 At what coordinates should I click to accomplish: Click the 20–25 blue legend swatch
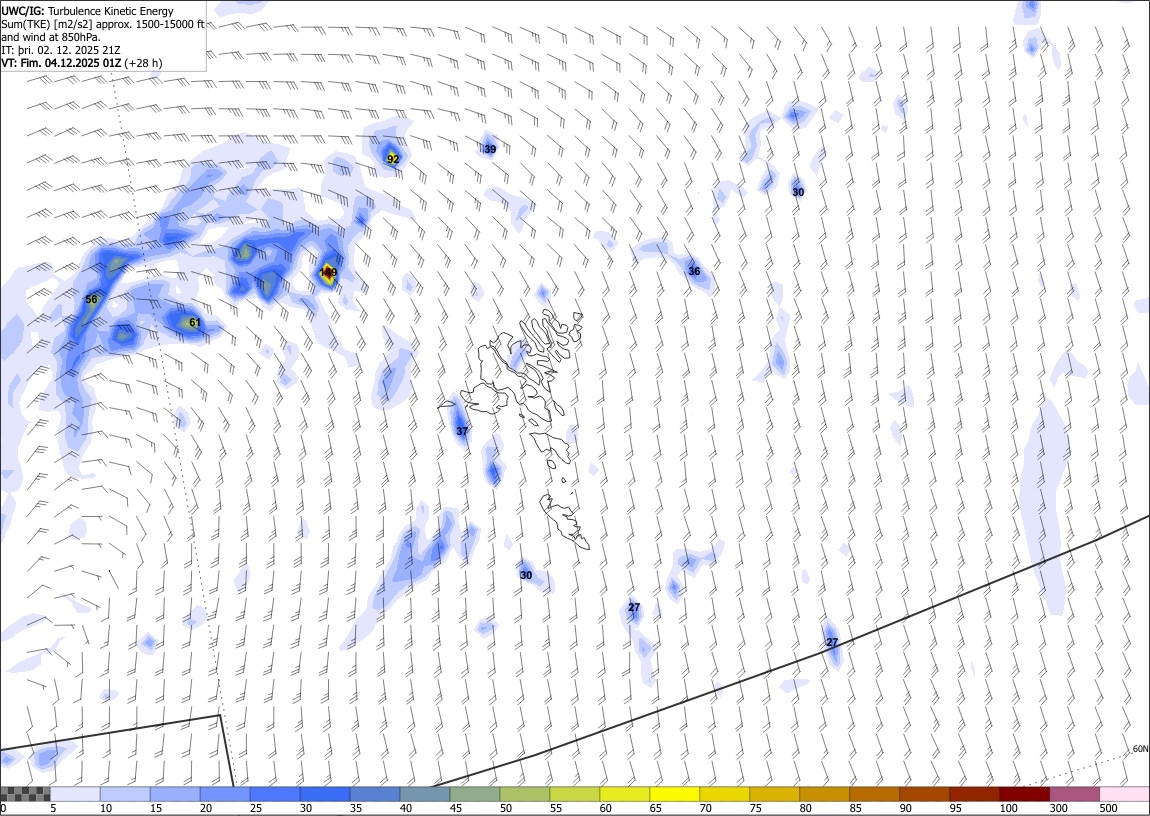(x=224, y=794)
